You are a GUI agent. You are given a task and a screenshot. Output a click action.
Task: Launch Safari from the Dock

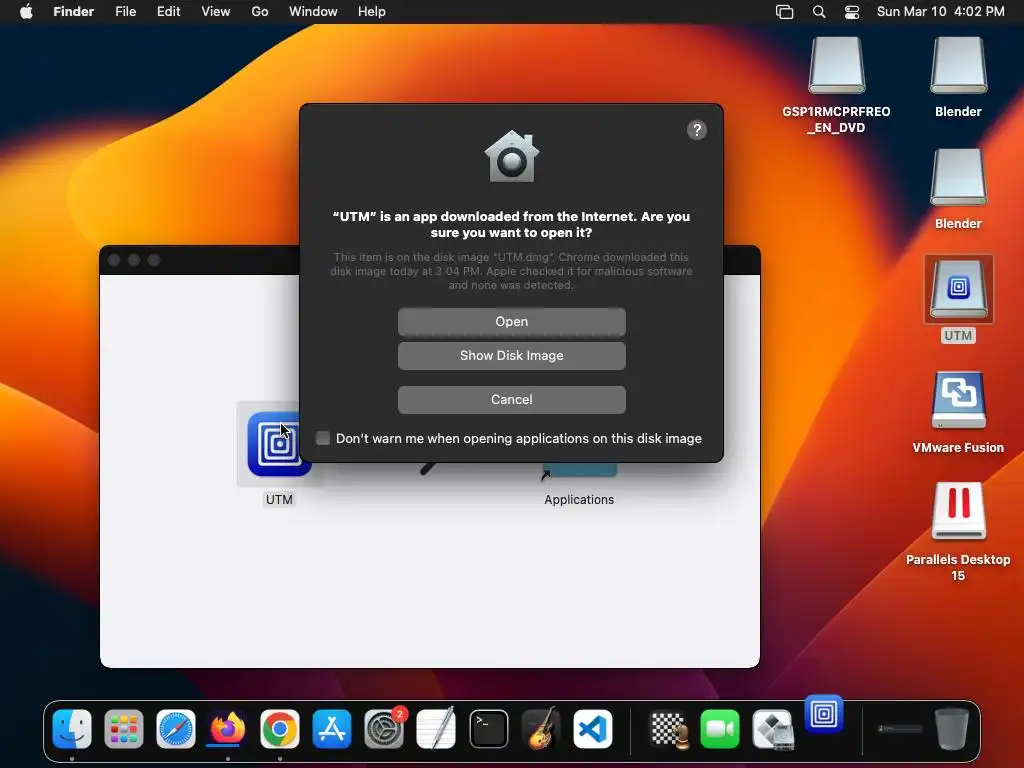176,729
